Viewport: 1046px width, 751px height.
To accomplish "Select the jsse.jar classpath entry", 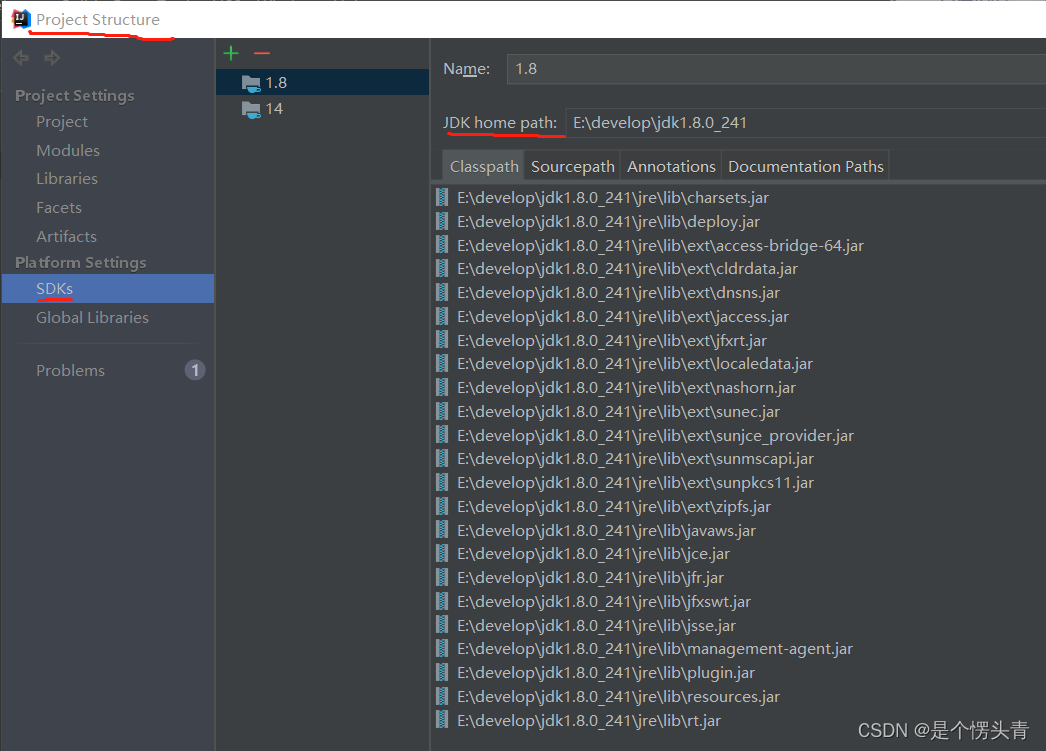I will pos(596,626).
